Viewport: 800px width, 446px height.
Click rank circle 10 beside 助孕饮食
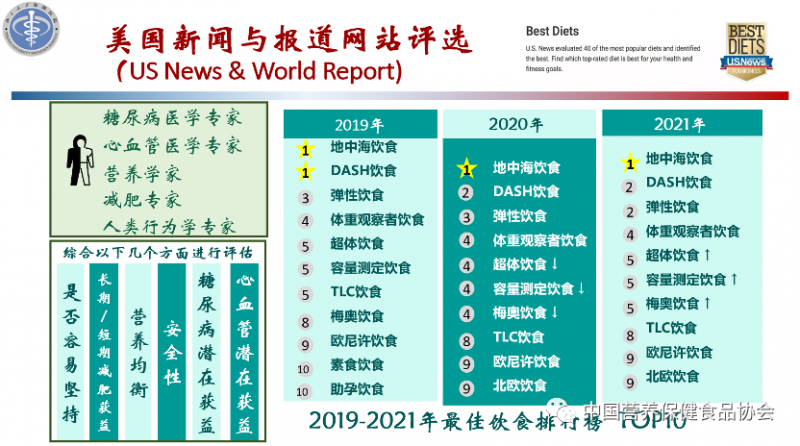[303, 391]
